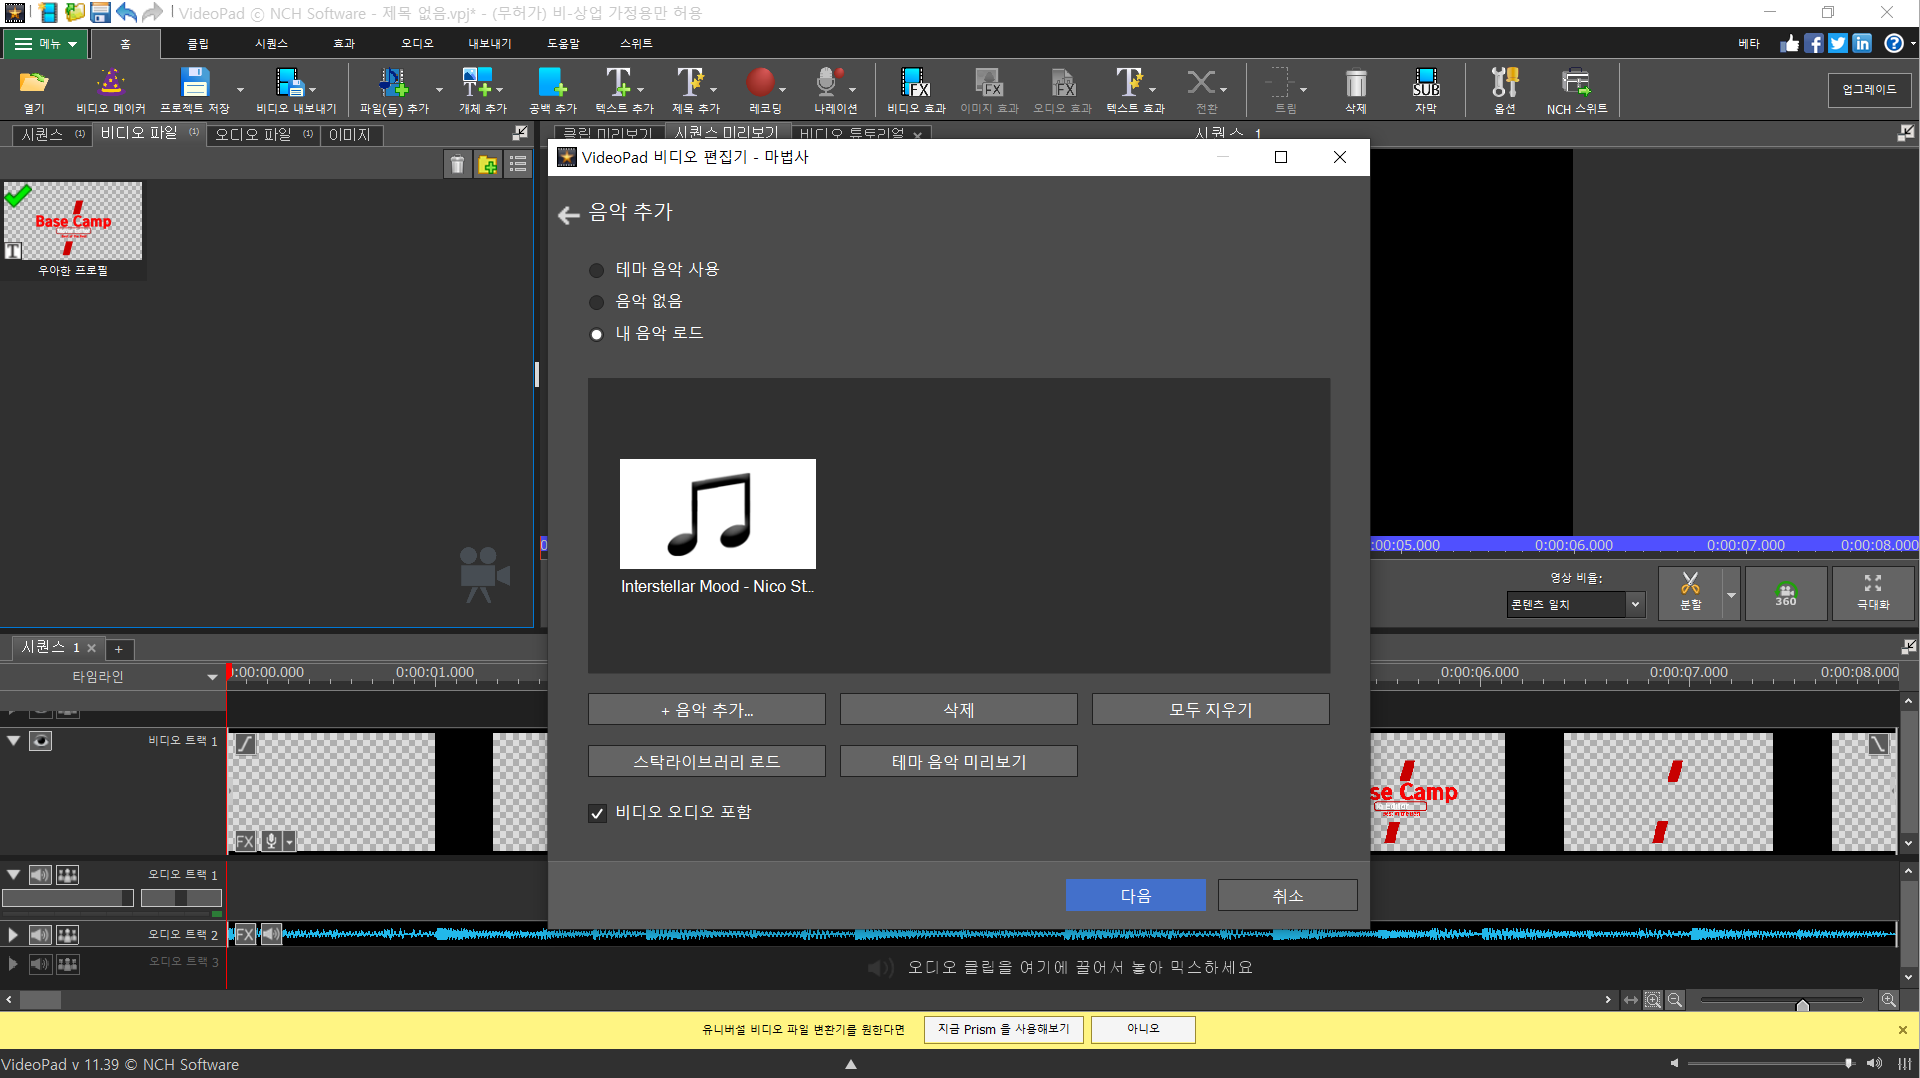Toggle 비디오 트랙 1 visibility icon
Image resolution: width=1920 pixels, height=1078 pixels.
tap(40, 741)
